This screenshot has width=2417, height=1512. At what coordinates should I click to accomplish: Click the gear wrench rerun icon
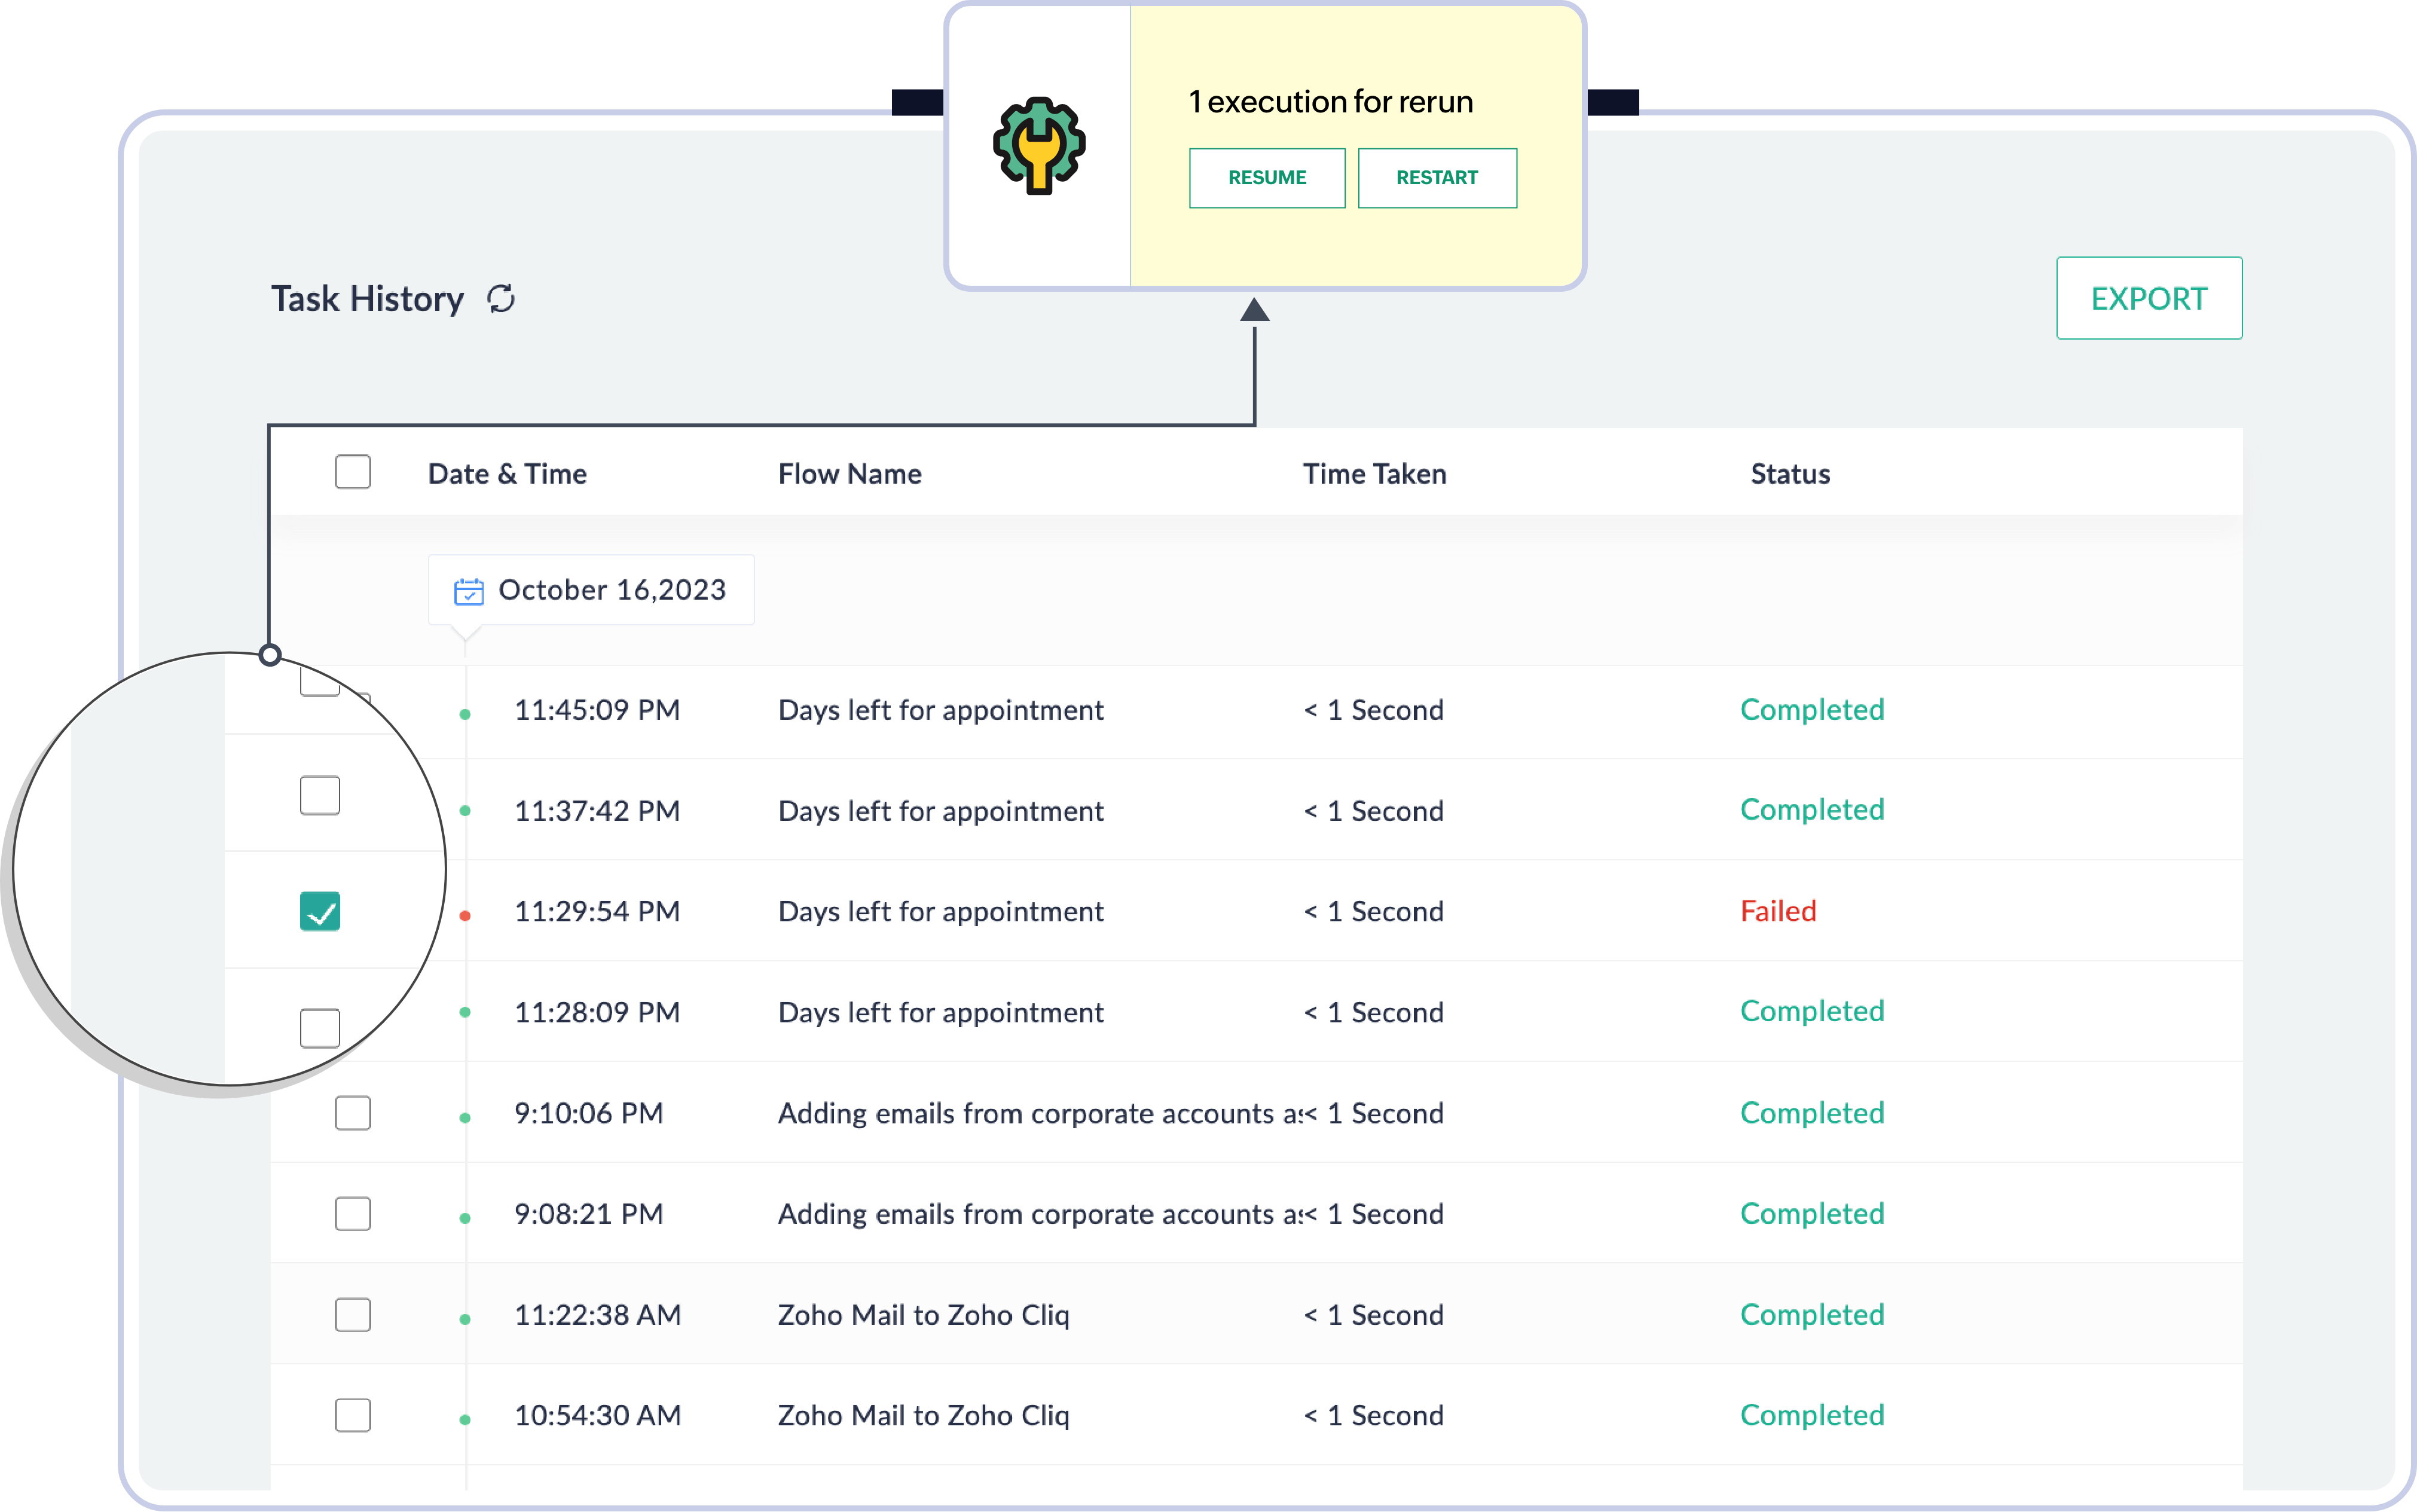pyautogui.click(x=1039, y=146)
